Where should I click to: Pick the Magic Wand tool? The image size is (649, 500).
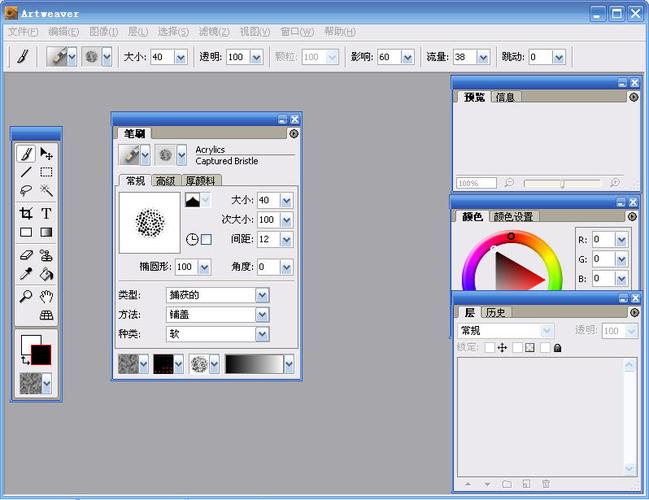tap(46, 191)
